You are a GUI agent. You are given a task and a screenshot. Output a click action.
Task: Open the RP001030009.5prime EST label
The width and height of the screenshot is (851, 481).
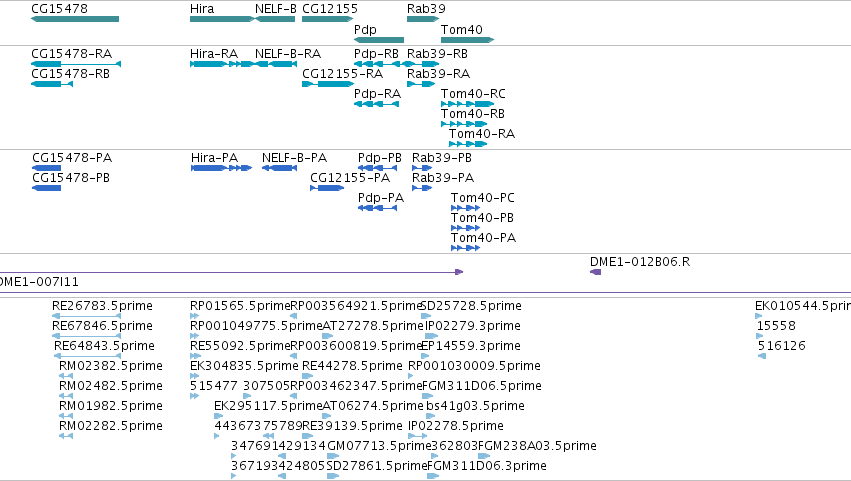(x=474, y=366)
